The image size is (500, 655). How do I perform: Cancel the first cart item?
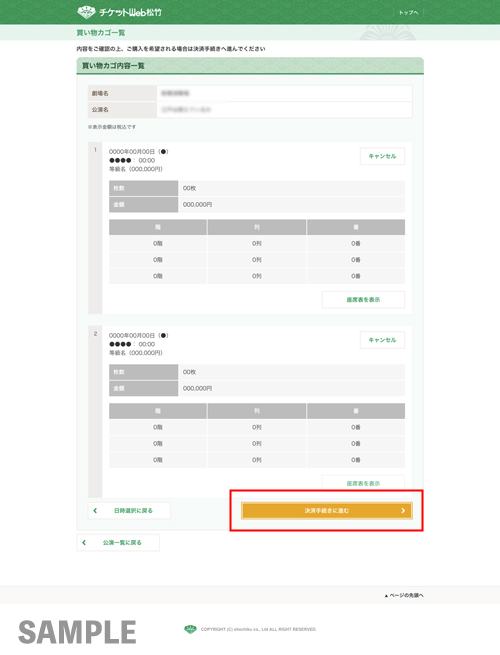(x=382, y=156)
